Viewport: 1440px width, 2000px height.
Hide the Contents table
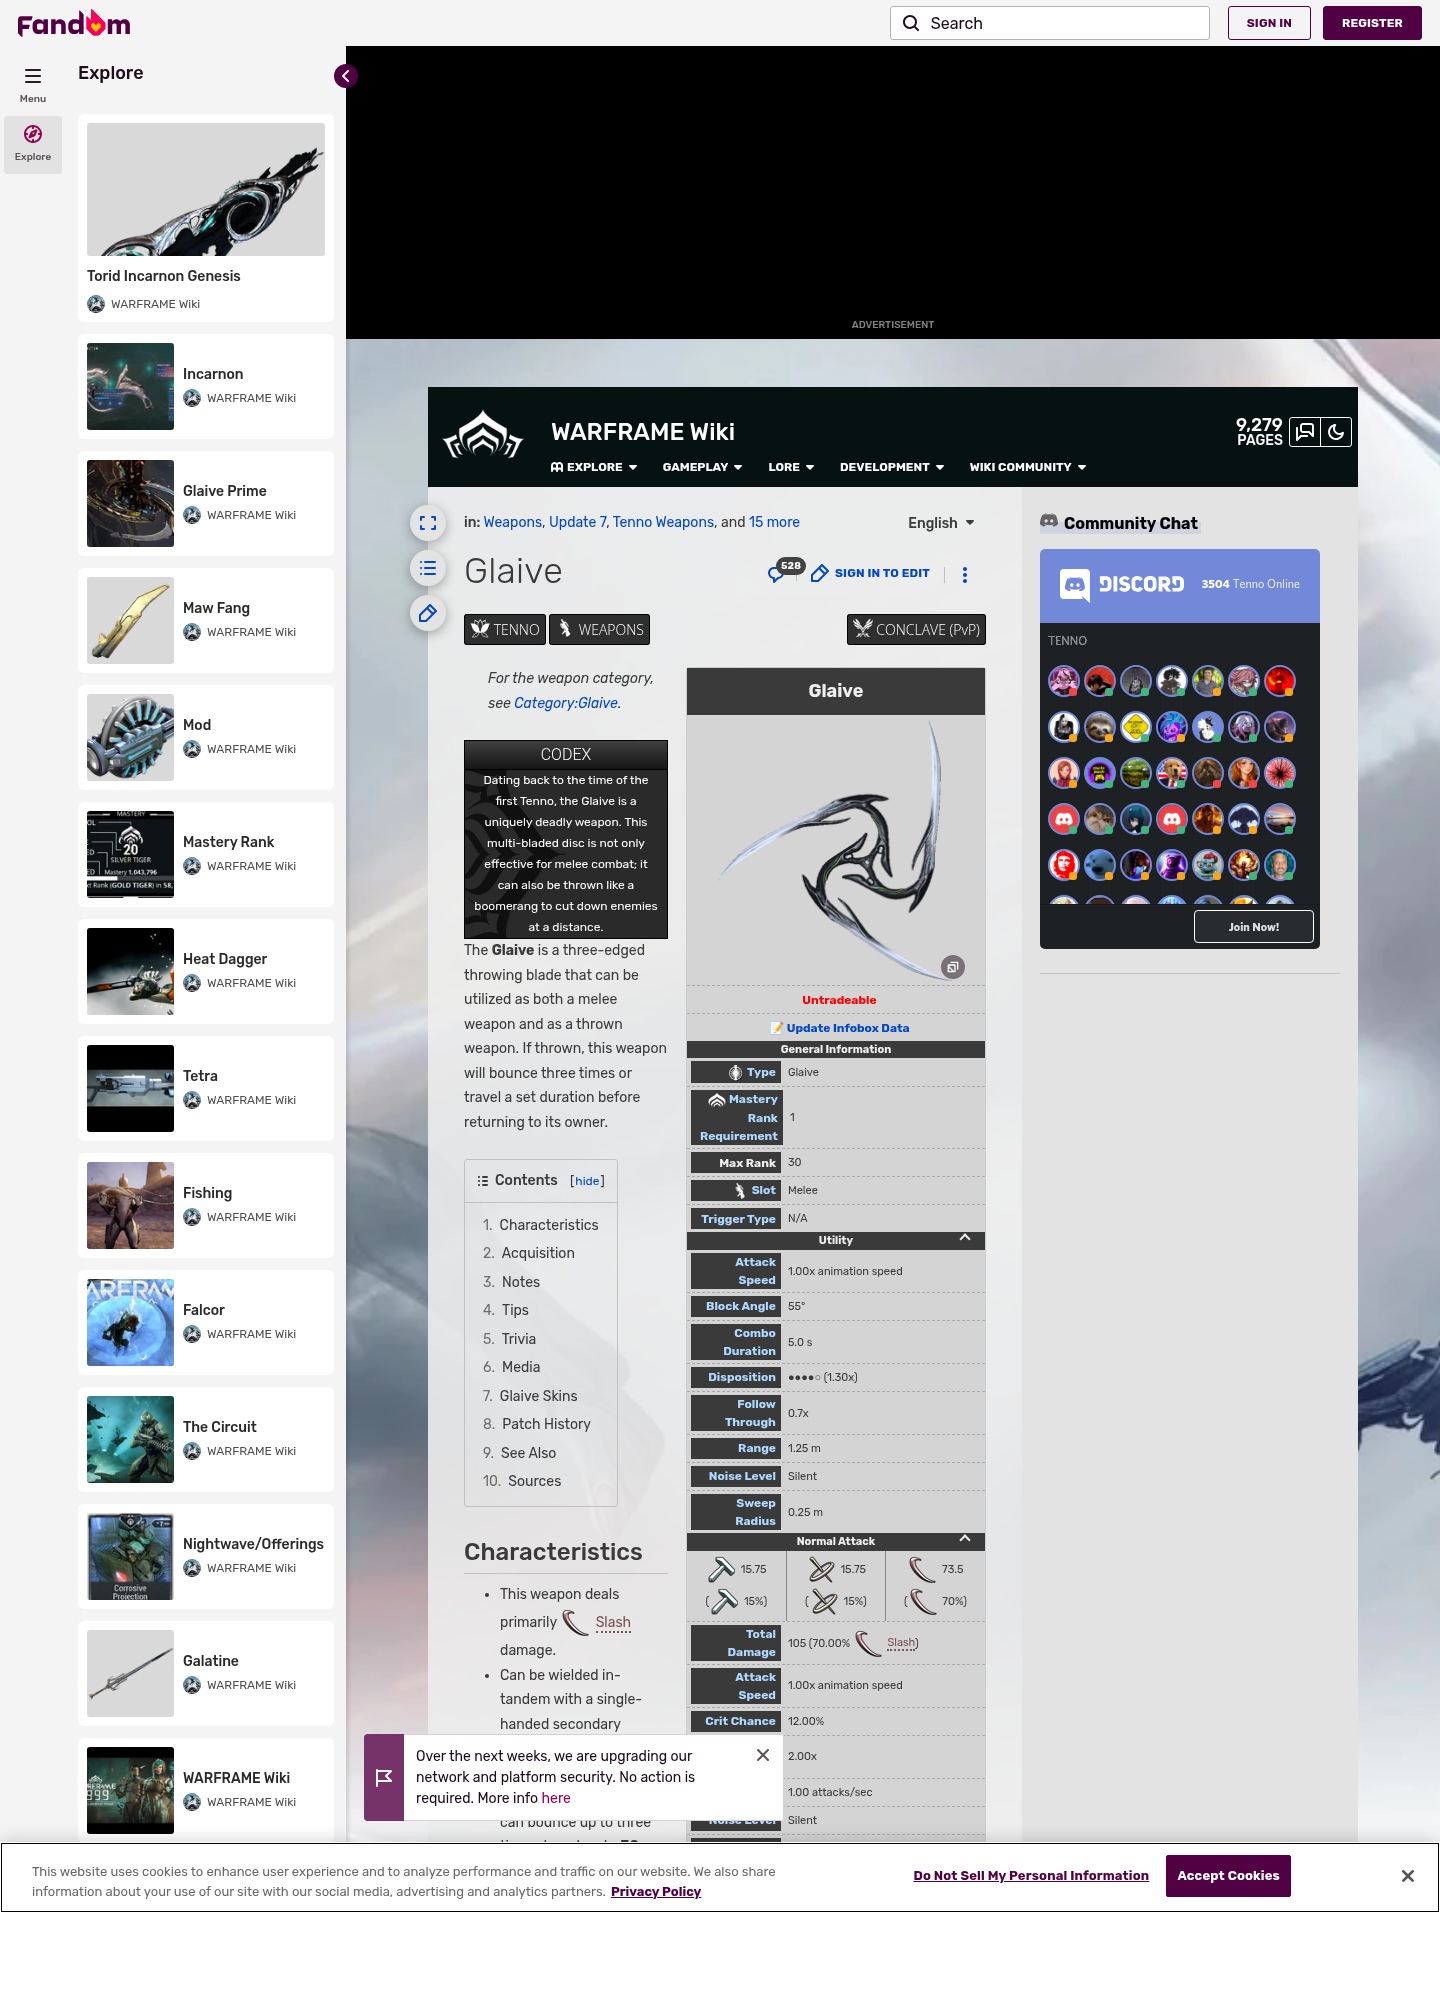[x=587, y=1181]
